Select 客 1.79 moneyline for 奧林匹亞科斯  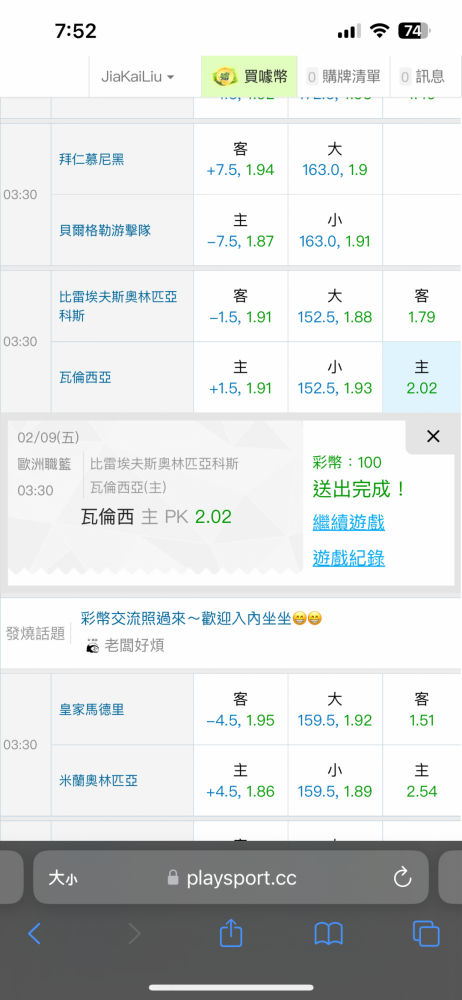[x=421, y=306]
